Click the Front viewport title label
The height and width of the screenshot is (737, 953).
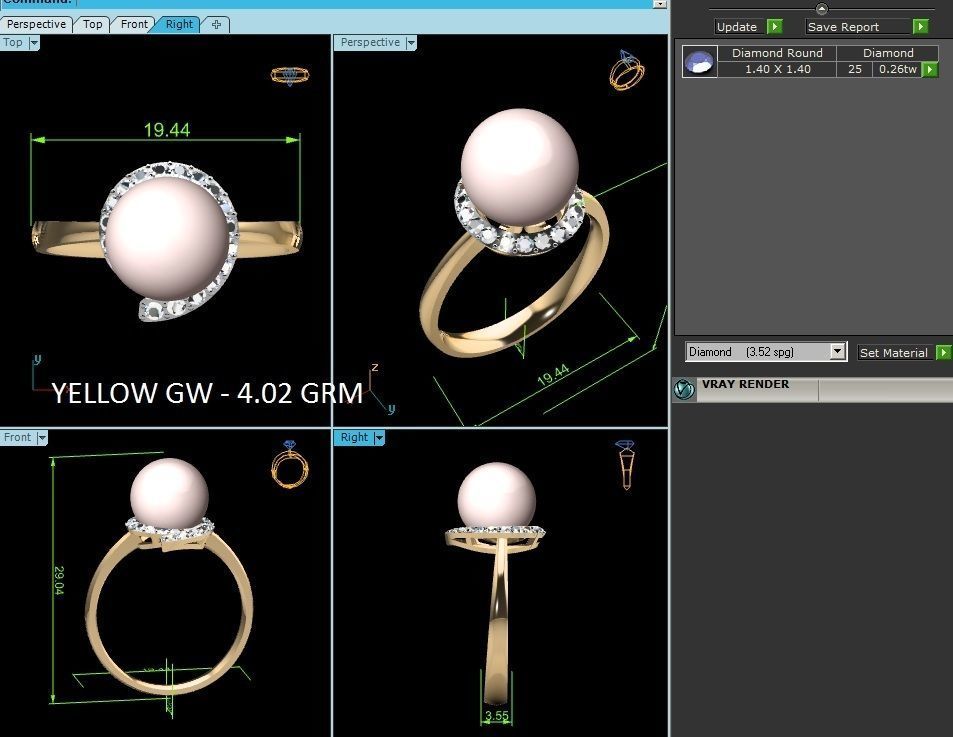[17, 437]
